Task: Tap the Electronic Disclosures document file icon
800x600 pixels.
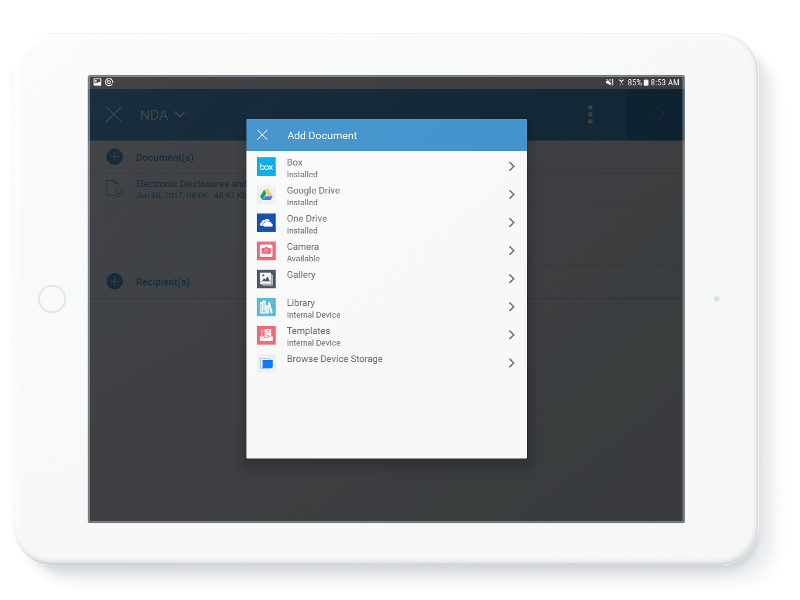Action: 114,189
